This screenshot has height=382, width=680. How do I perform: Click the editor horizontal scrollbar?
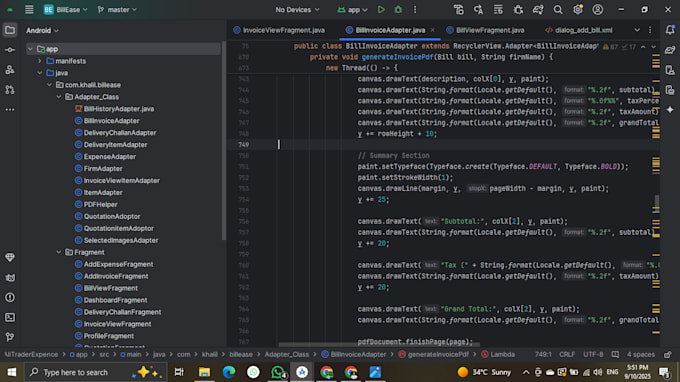click(379, 345)
